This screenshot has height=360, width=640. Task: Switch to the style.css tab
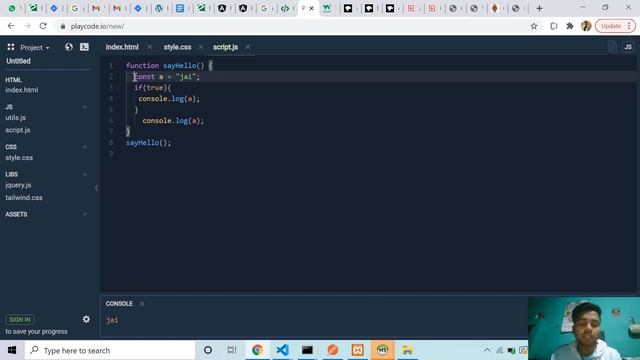177,47
